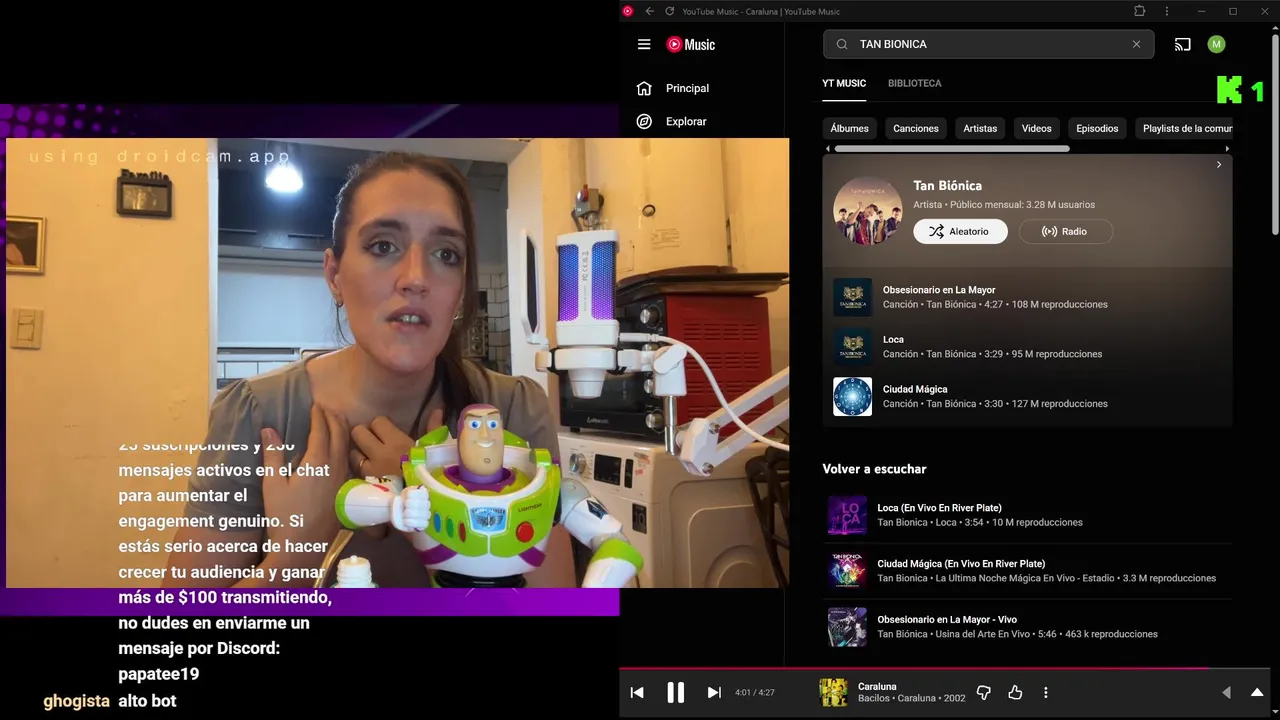
Task: Filter results by Canciones
Action: (916, 128)
